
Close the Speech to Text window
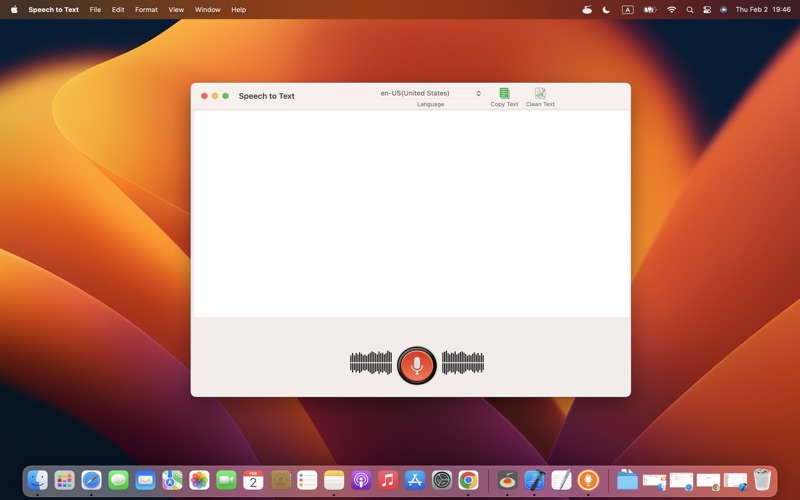(204, 96)
